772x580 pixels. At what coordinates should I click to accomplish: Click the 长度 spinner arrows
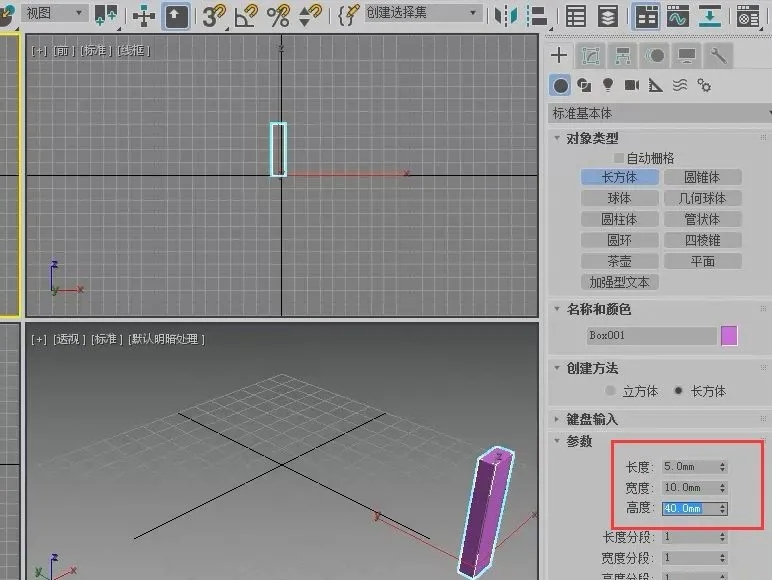click(x=722, y=466)
